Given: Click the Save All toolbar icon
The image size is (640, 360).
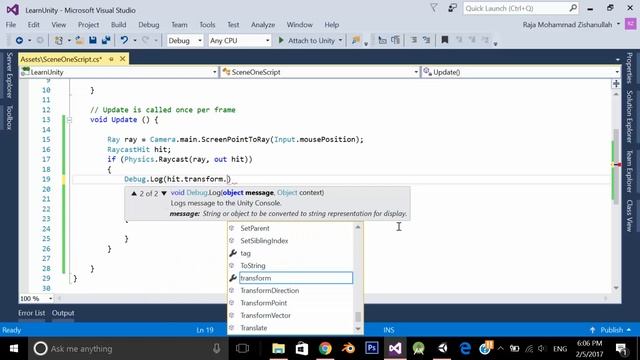Looking at the screenshot, I should (x=106, y=40).
